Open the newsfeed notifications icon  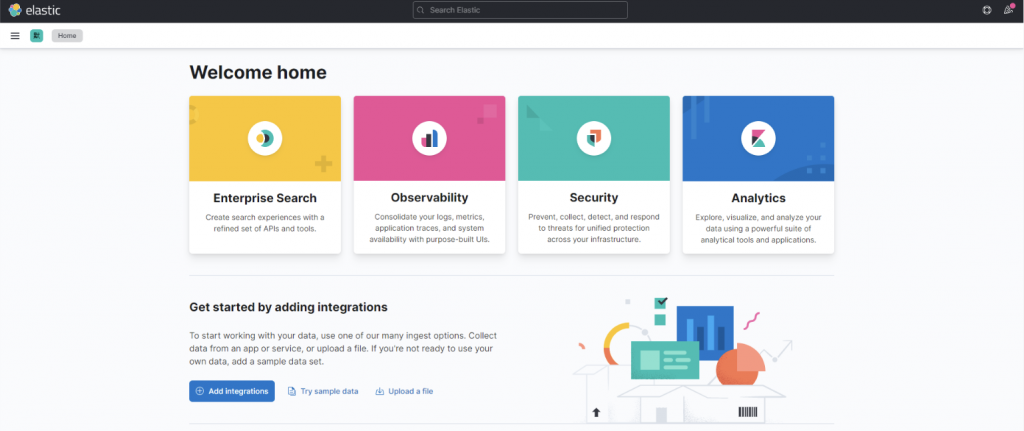coord(1008,10)
